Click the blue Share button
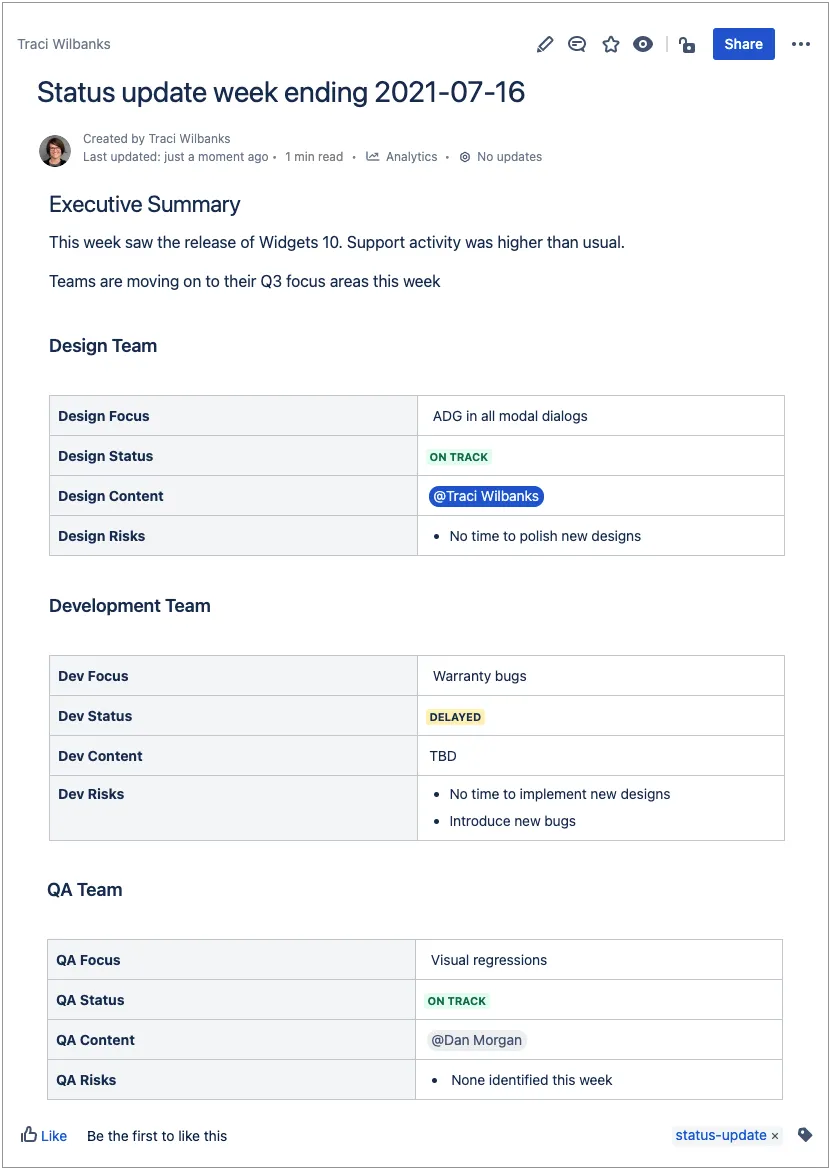 click(x=743, y=44)
